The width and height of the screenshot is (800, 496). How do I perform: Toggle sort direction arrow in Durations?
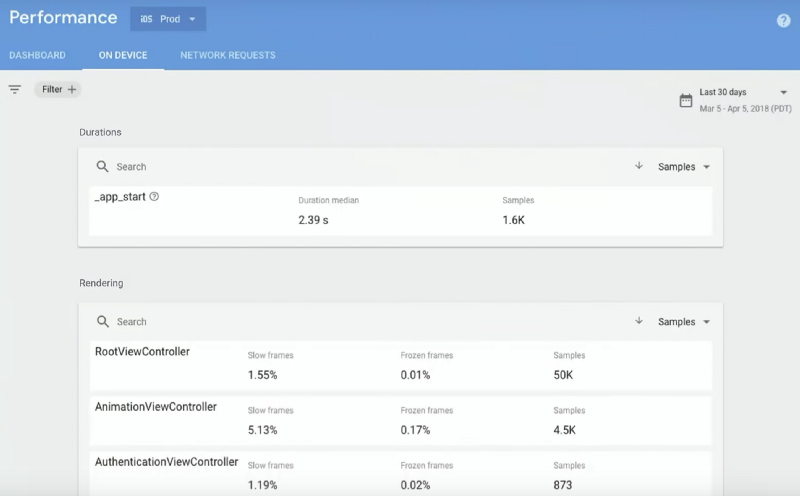pos(639,166)
